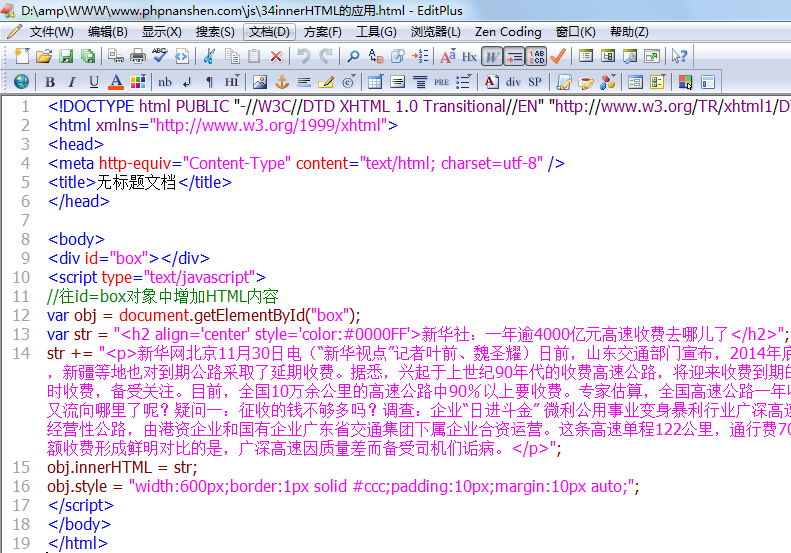This screenshot has height=553, width=791.
Task: Run spell check (ABC checkmark)
Action: click(160, 56)
